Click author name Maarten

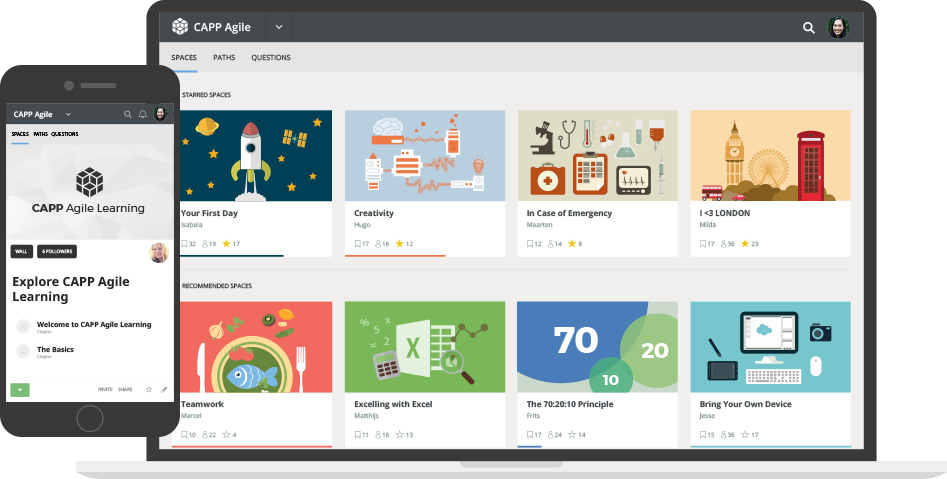[539, 225]
